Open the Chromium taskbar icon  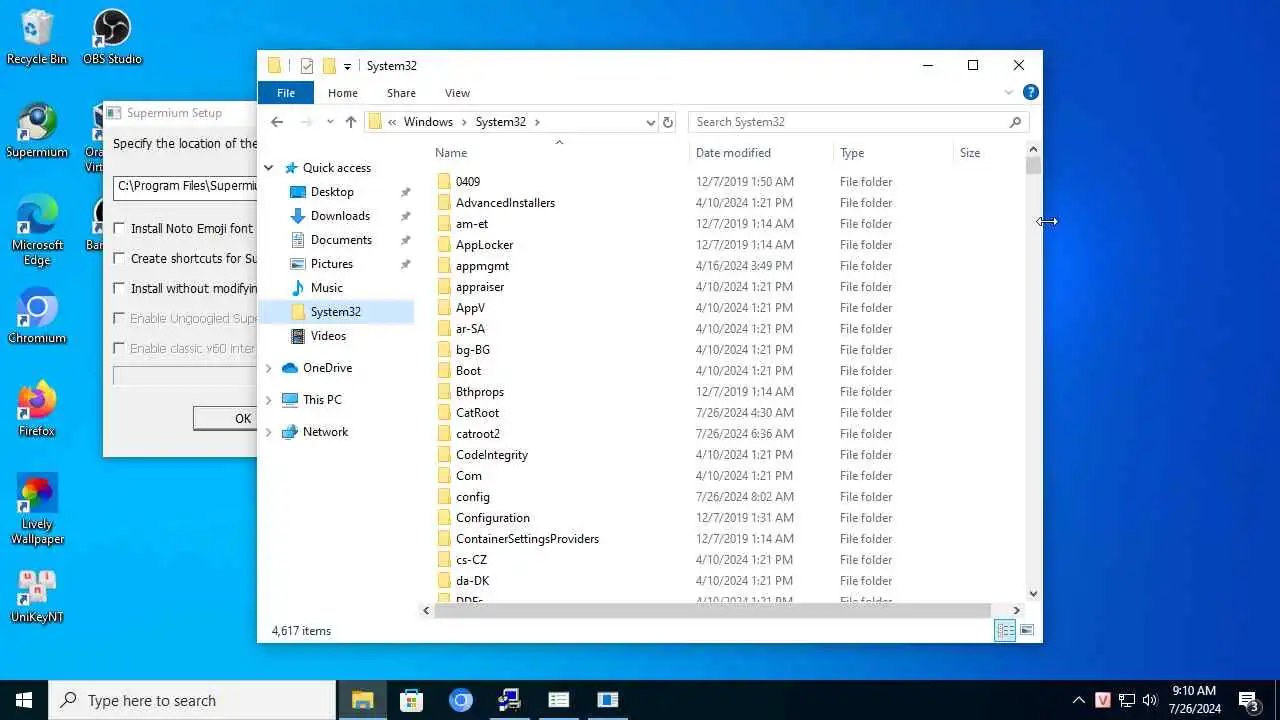pos(460,700)
